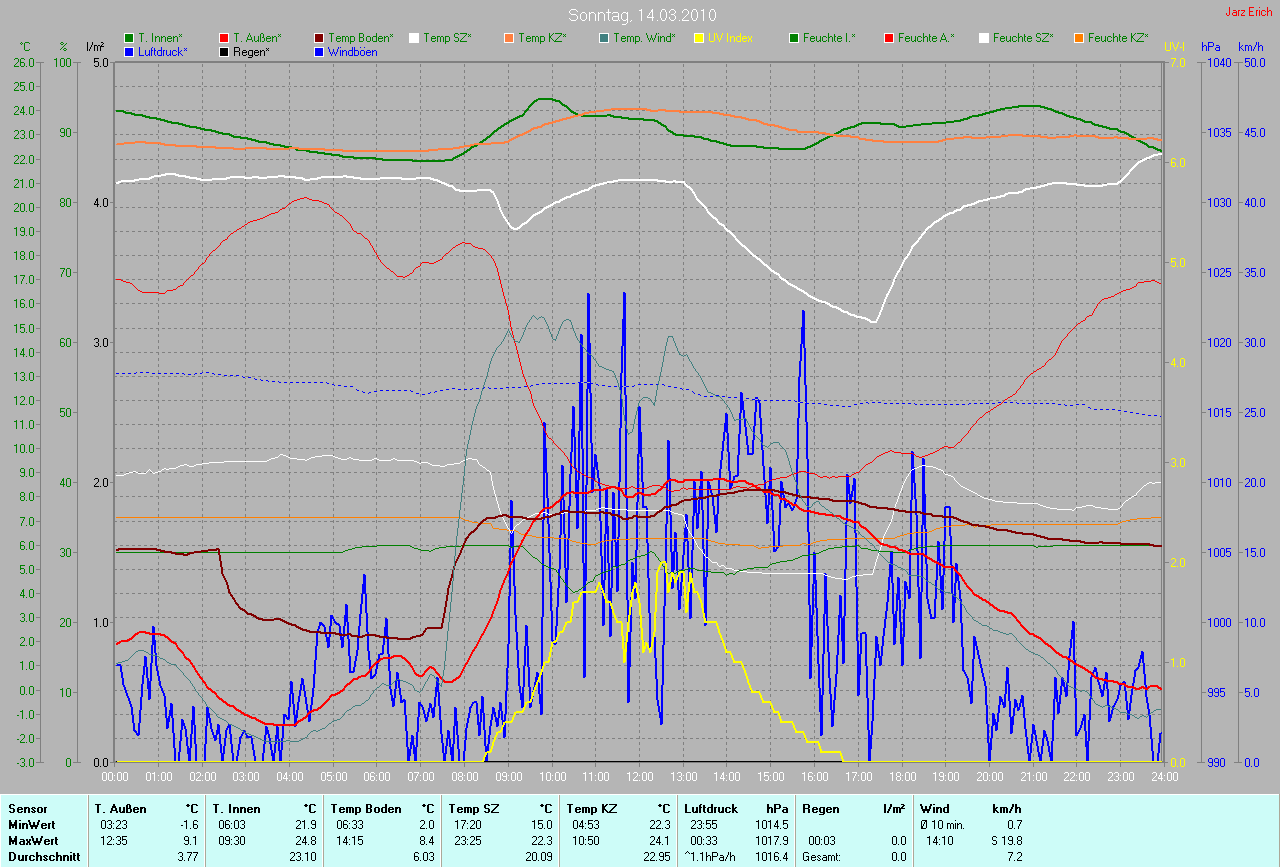Screen dimensions: 1280x867
Task: Click the Luftdruck table column header
Action: point(711,809)
